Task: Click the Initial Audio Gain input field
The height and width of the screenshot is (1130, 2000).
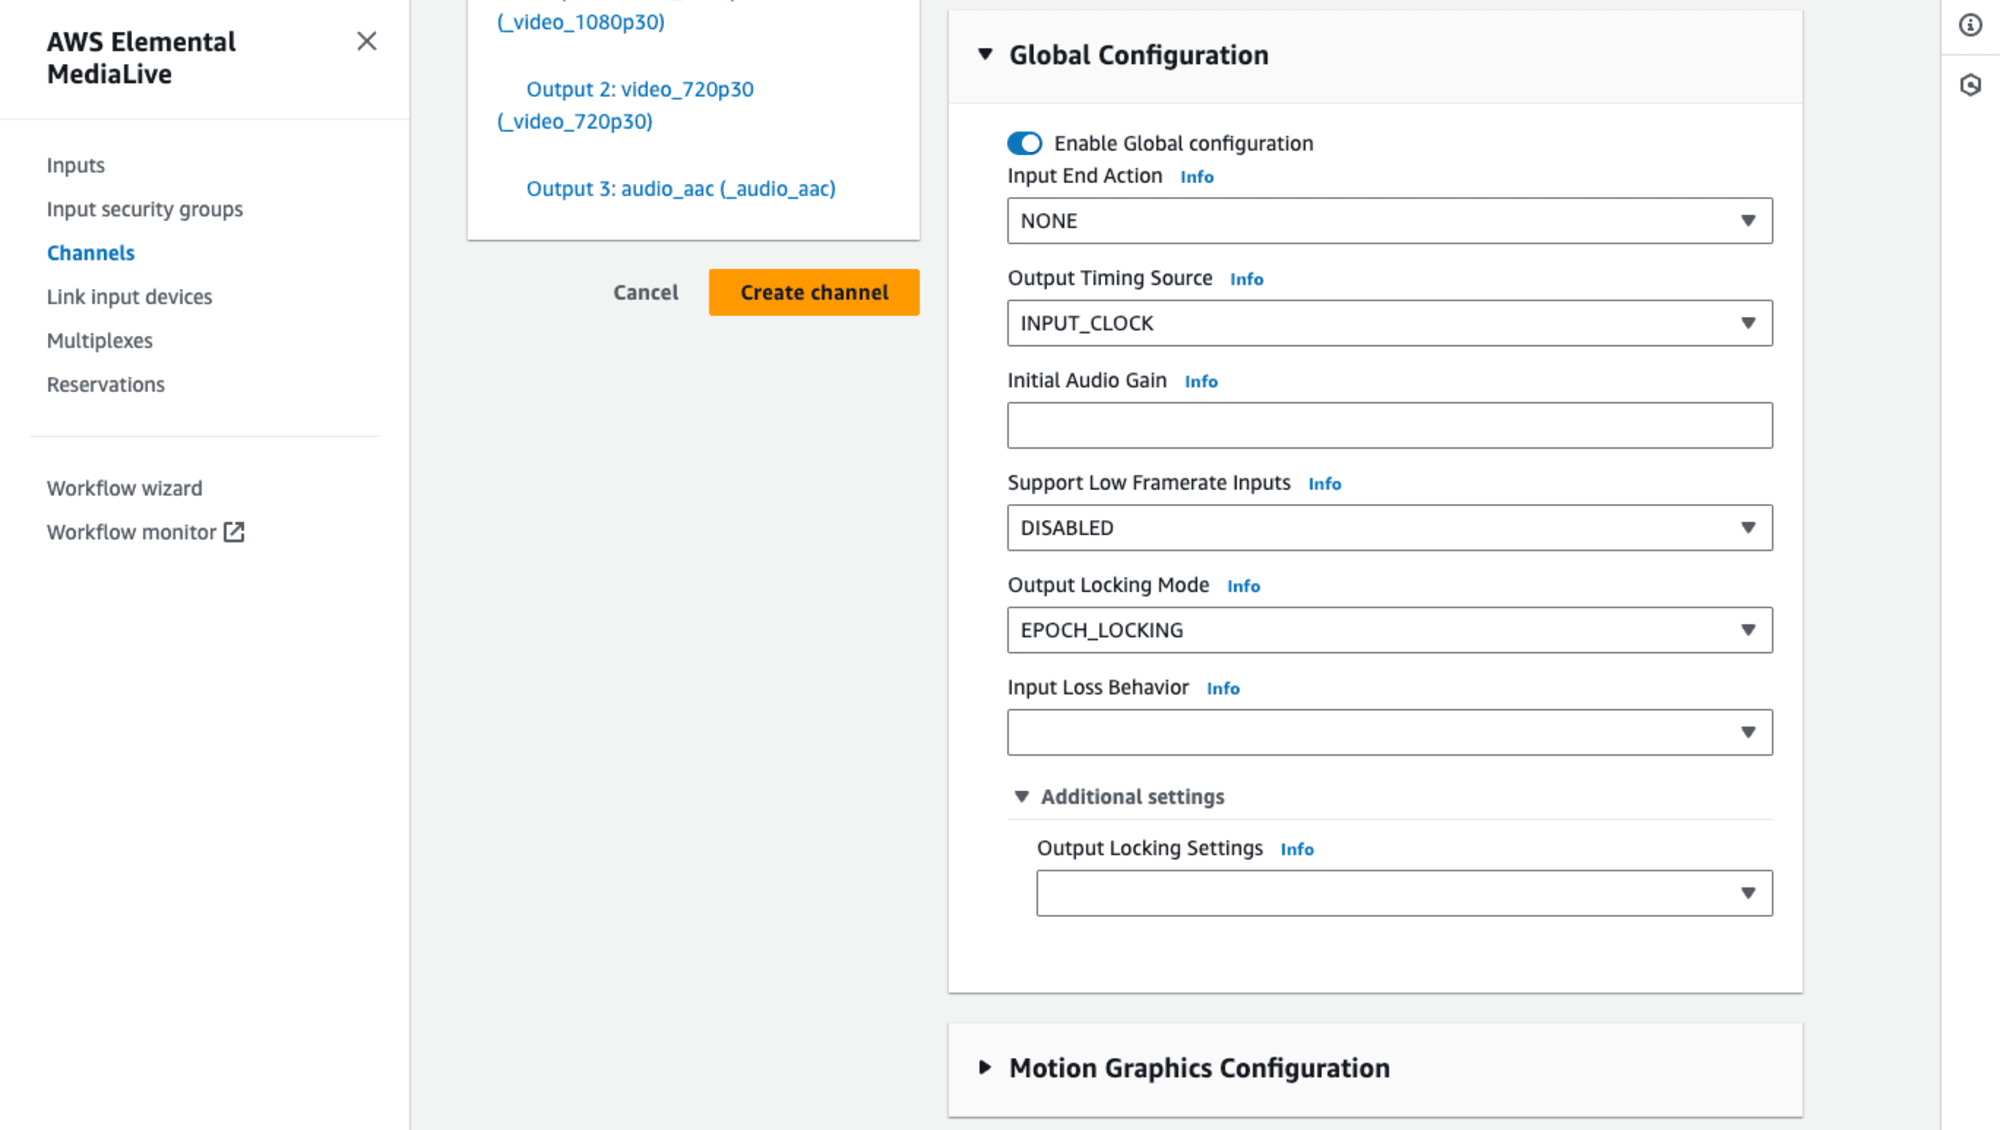Action: 1389,424
